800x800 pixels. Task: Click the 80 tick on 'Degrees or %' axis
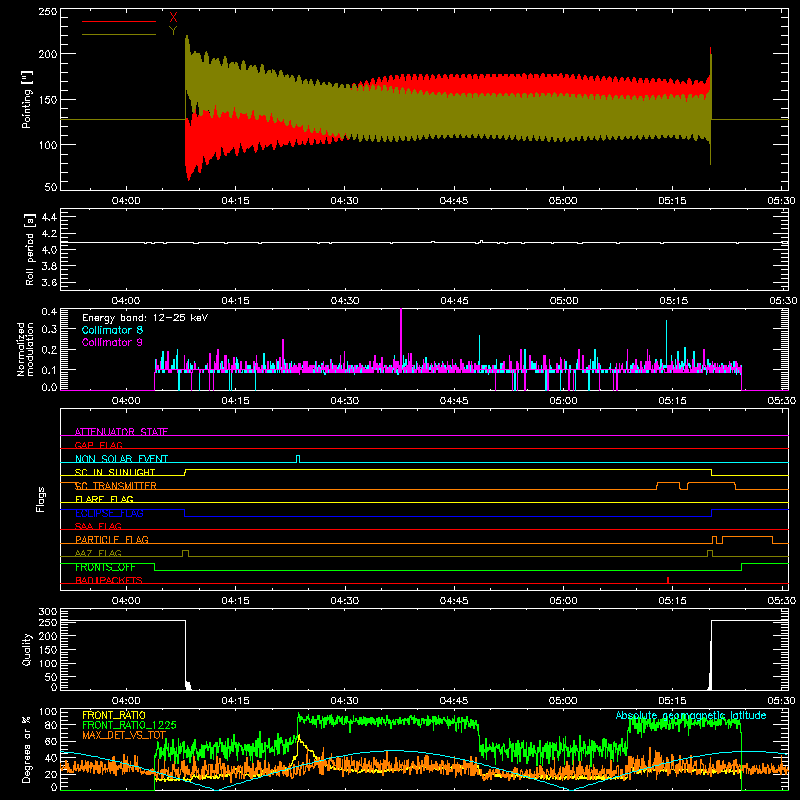pyautogui.click(x=51, y=725)
